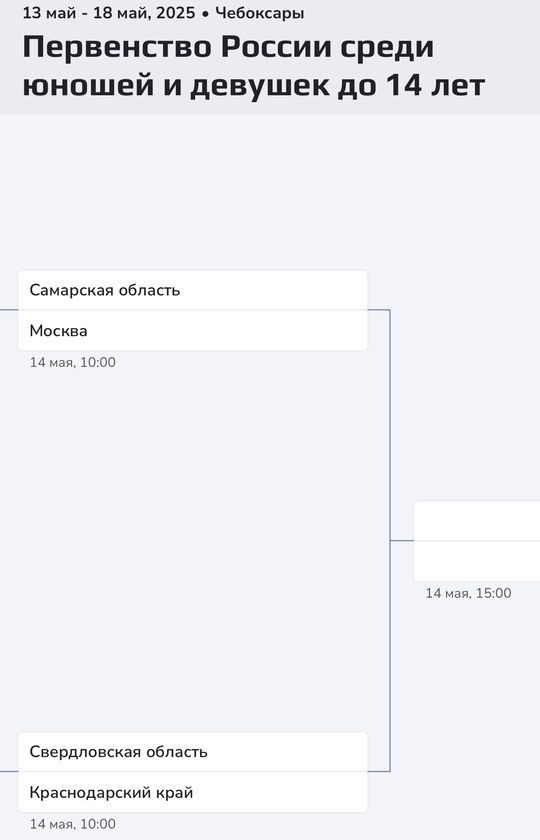Click the empty bottom slot of next-round match
540x840 pixels.
click(477, 561)
